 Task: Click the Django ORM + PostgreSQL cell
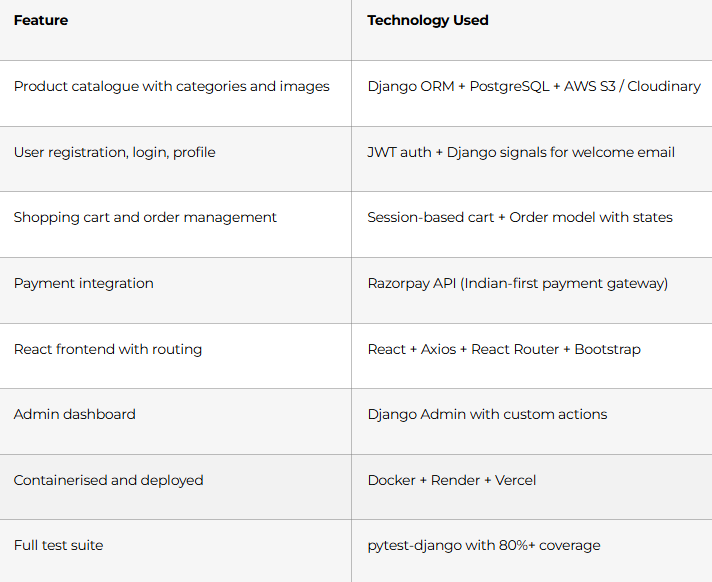(532, 94)
